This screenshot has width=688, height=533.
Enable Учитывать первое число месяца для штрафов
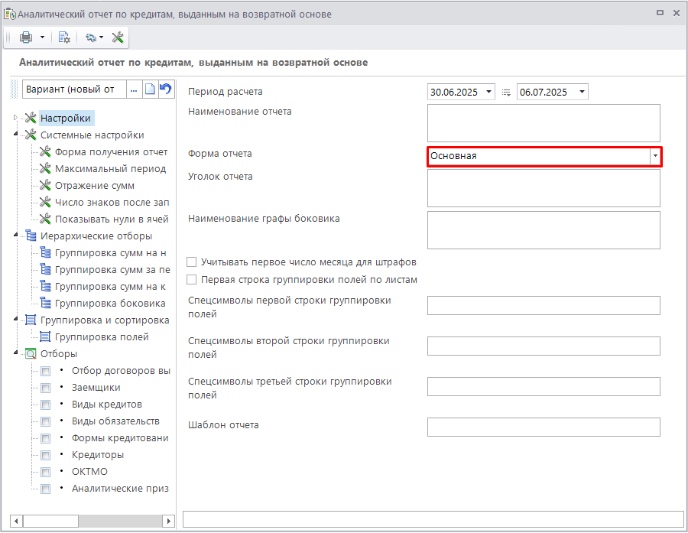[193, 262]
